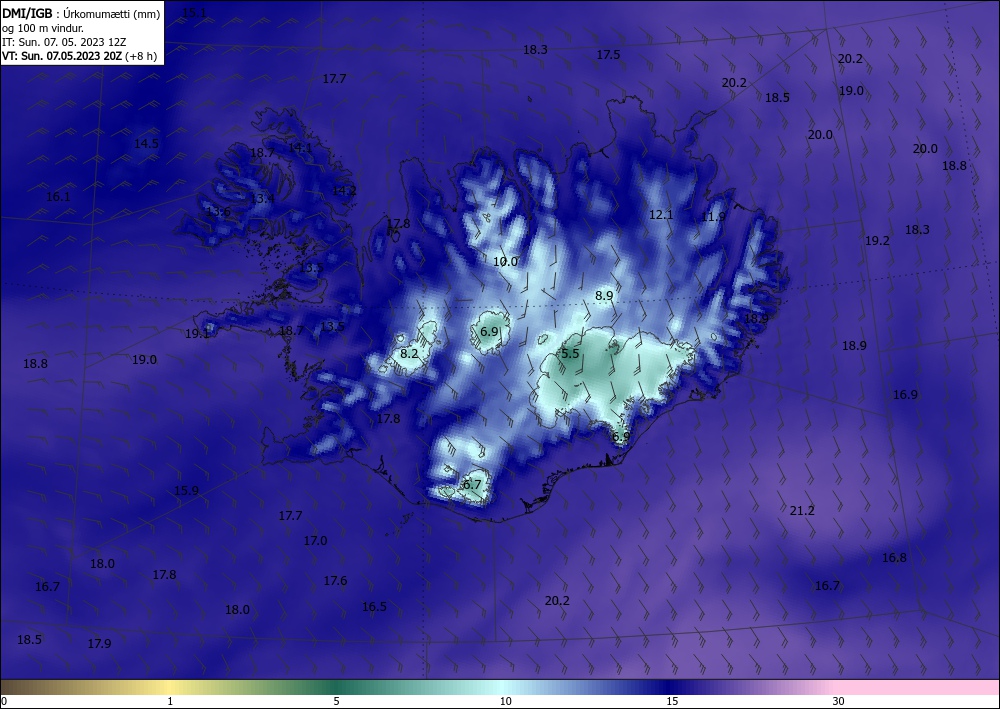
Task: Click the 6.9 value on Hofsjökull glacier
Action: 489,332
